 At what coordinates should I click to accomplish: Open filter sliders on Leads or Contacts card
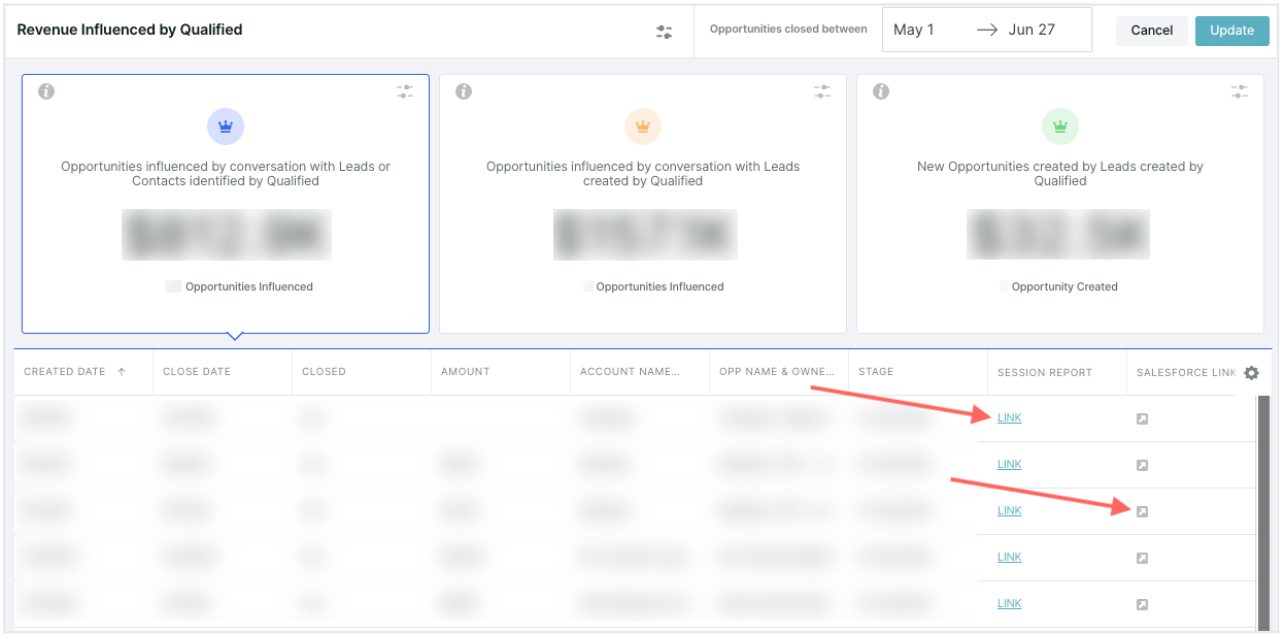(405, 91)
